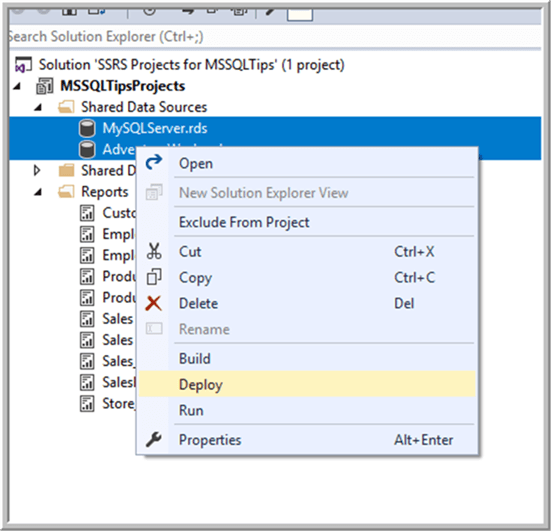Choose Copy in the context menu
The height and width of the screenshot is (531, 551).
point(306,278)
